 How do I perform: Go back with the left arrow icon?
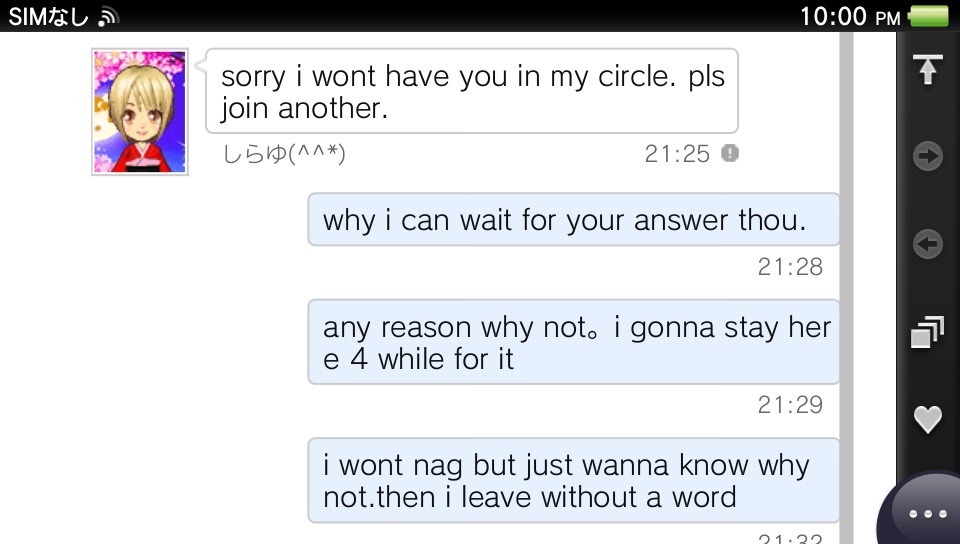[x=928, y=244]
